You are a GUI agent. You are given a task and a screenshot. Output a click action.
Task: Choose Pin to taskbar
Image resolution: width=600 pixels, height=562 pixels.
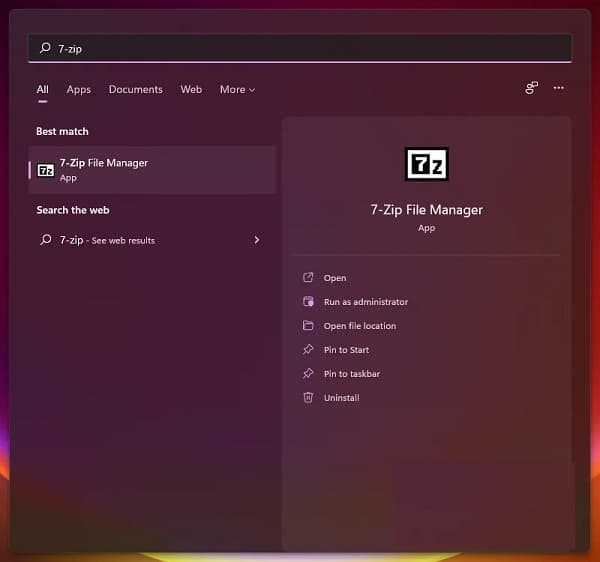point(352,374)
